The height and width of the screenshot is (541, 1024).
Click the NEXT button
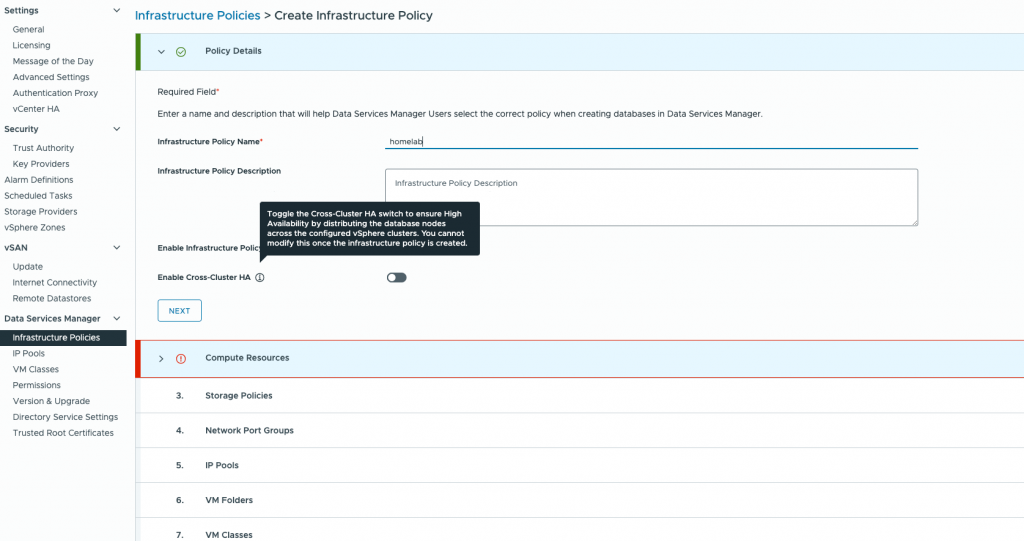(180, 311)
